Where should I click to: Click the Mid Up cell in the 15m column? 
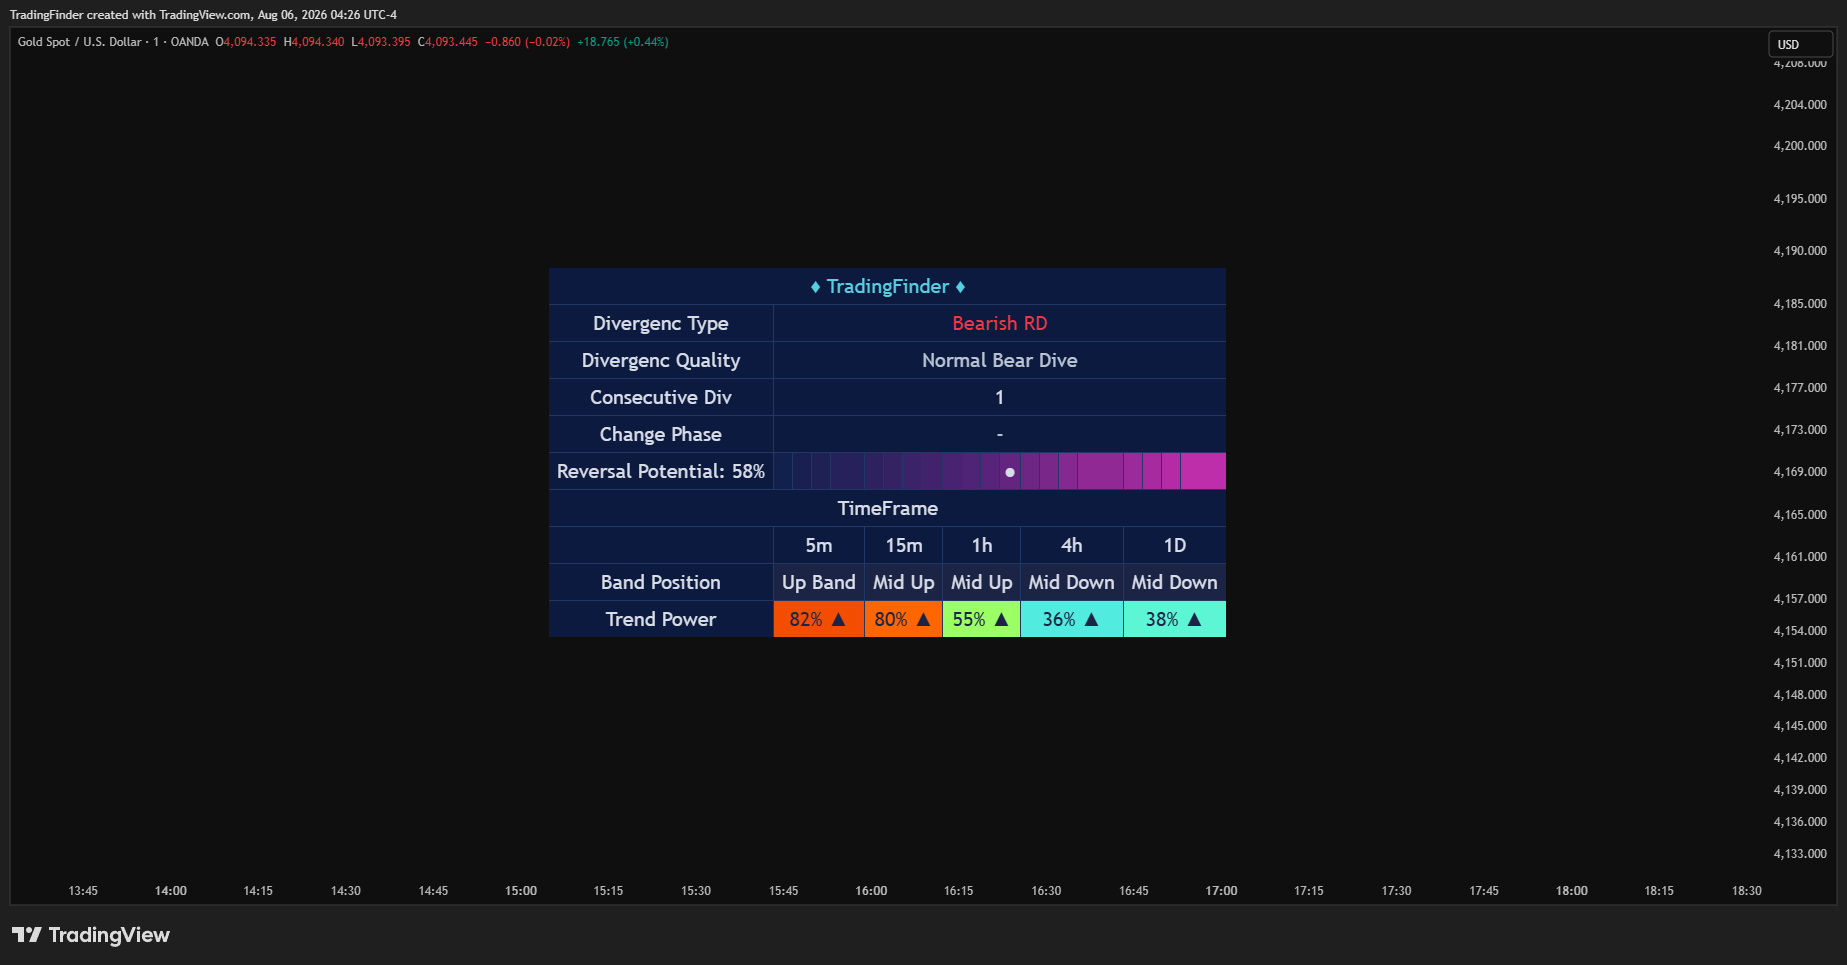click(x=904, y=583)
